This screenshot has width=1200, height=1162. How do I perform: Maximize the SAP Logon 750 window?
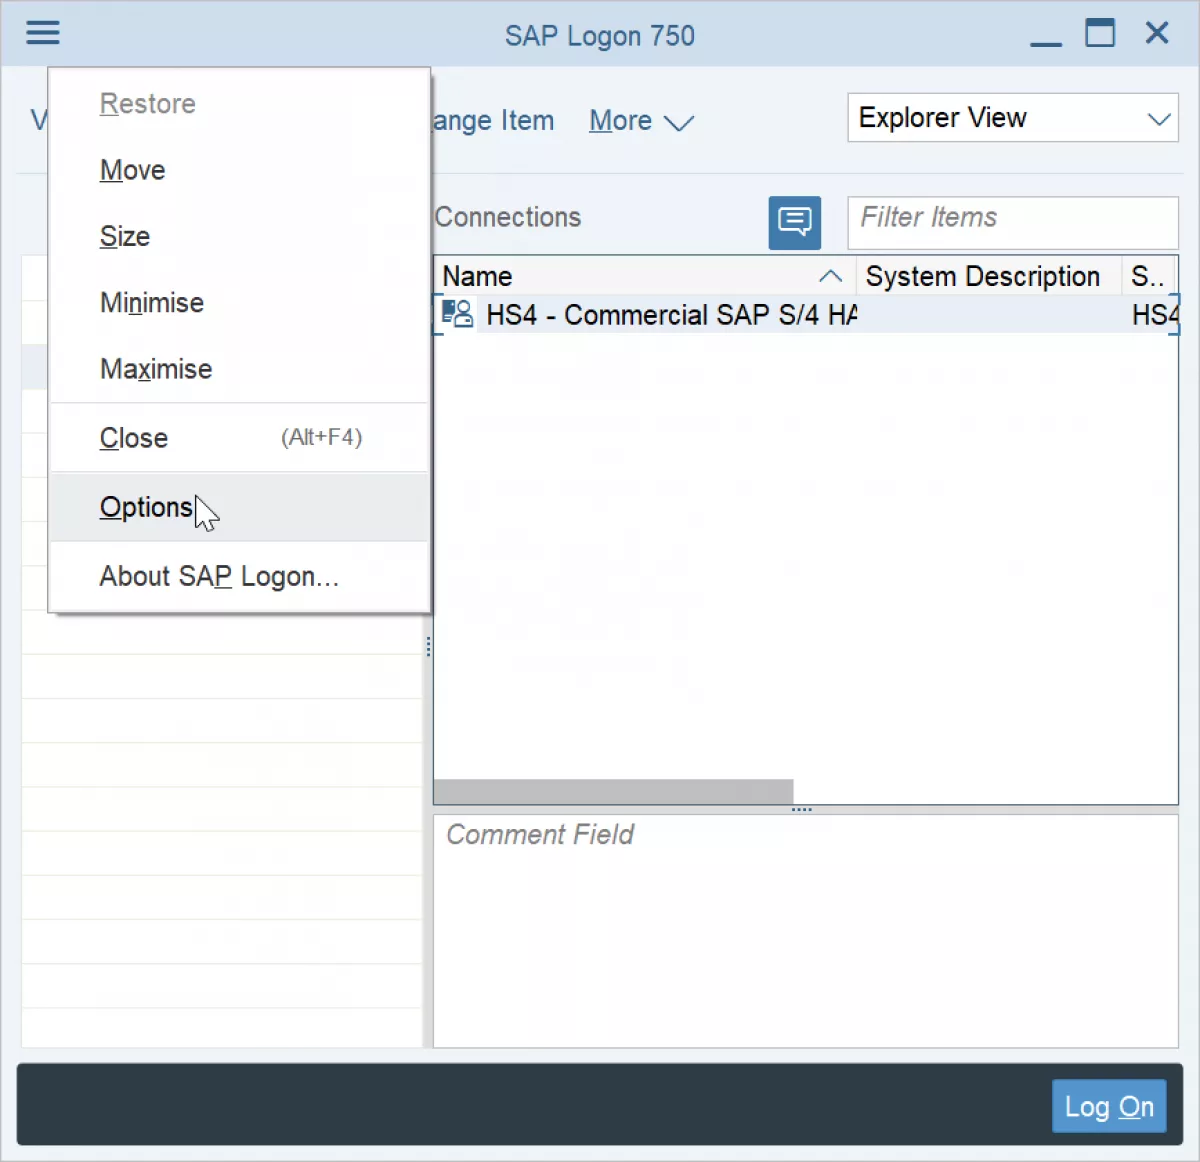(1100, 33)
